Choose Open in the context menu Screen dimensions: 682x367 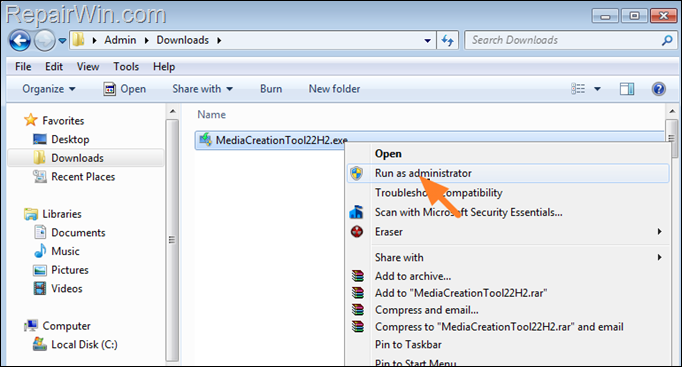click(x=388, y=153)
